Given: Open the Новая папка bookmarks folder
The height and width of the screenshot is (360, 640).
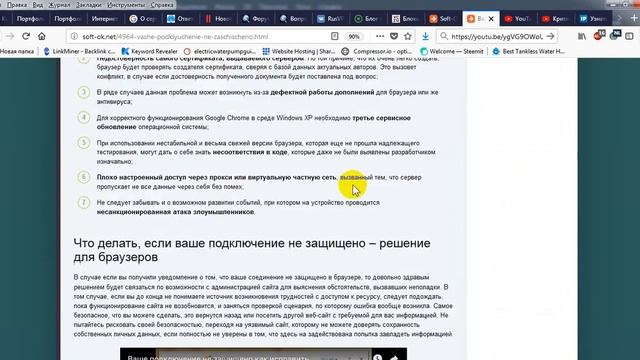Looking at the screenshot, I should (x=17, y=51).
